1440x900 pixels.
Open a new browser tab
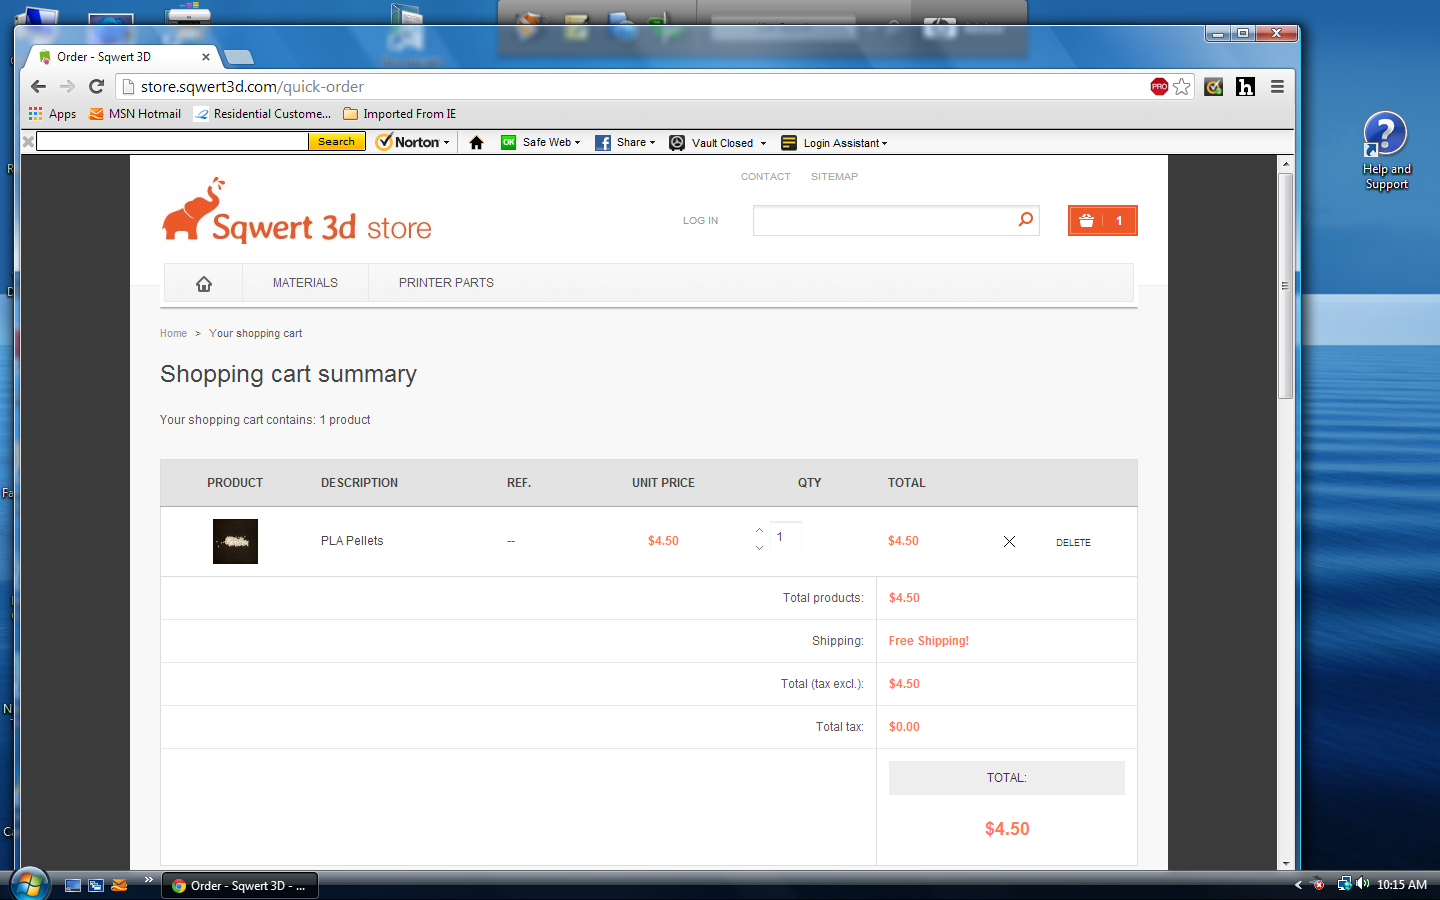click(x=238, y=57)
